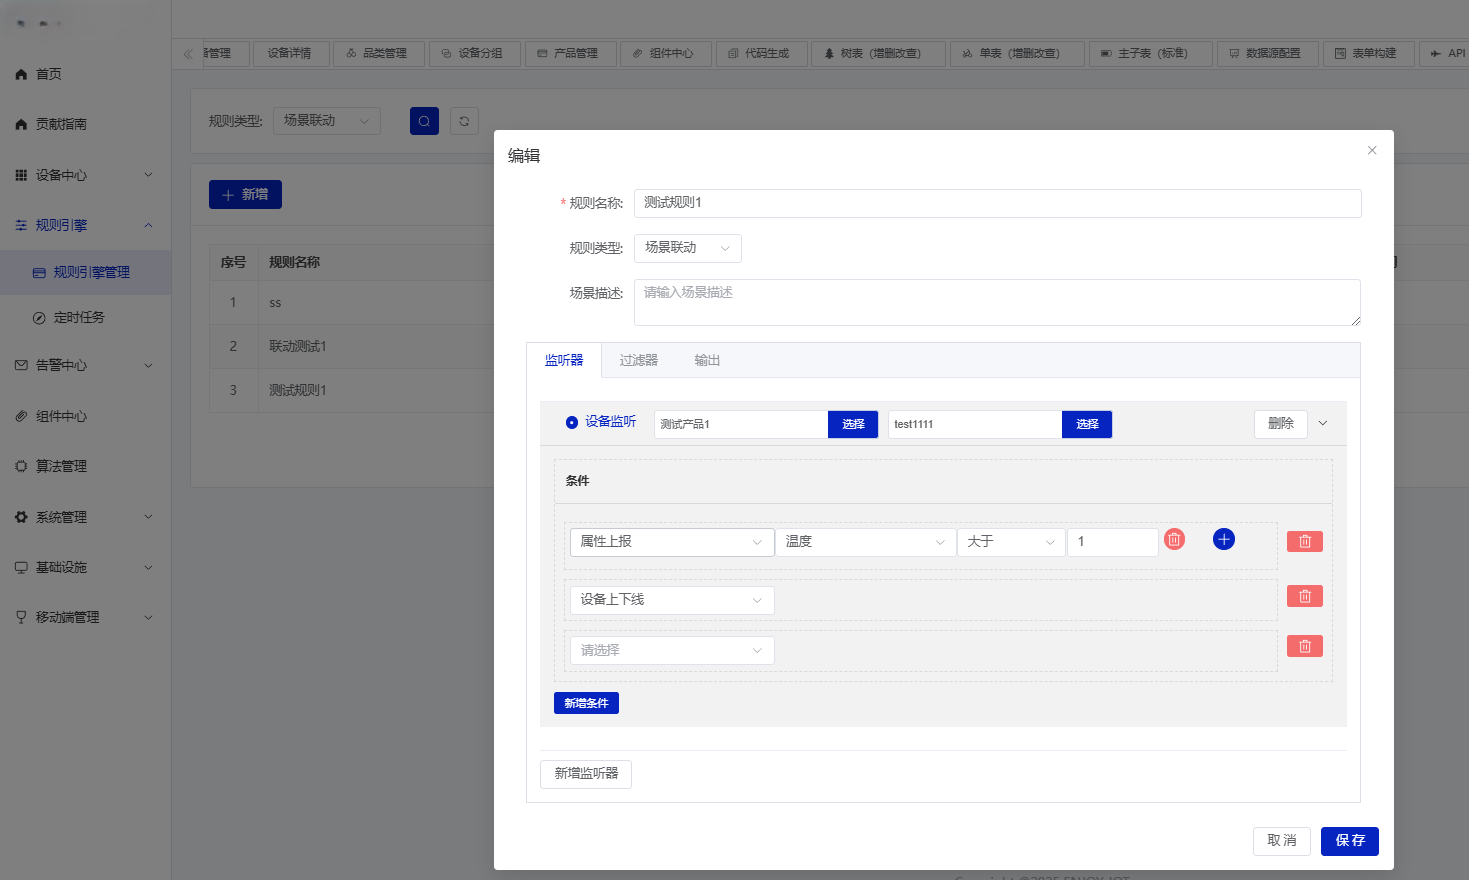Open the 组件中心 top tab

(666, 53)
